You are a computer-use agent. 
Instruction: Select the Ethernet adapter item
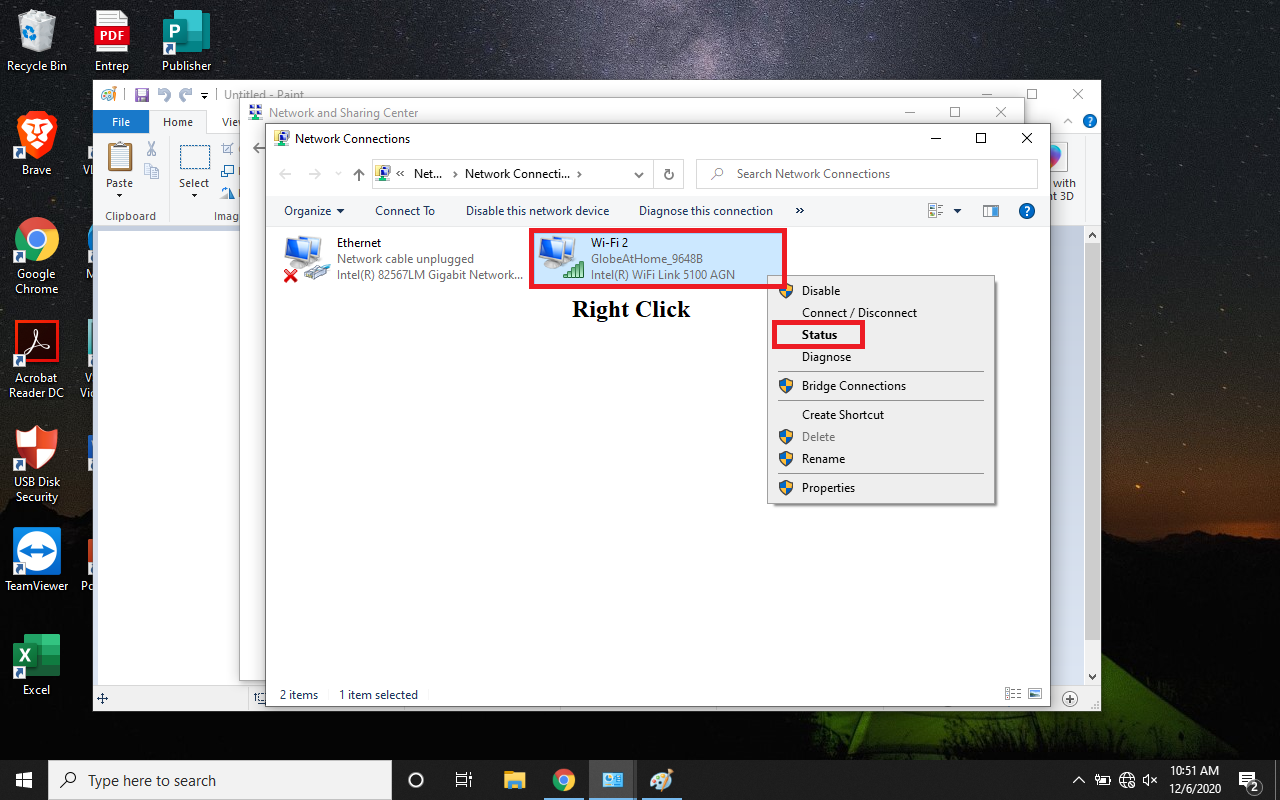pyautogui.click(x=403, y=258)
